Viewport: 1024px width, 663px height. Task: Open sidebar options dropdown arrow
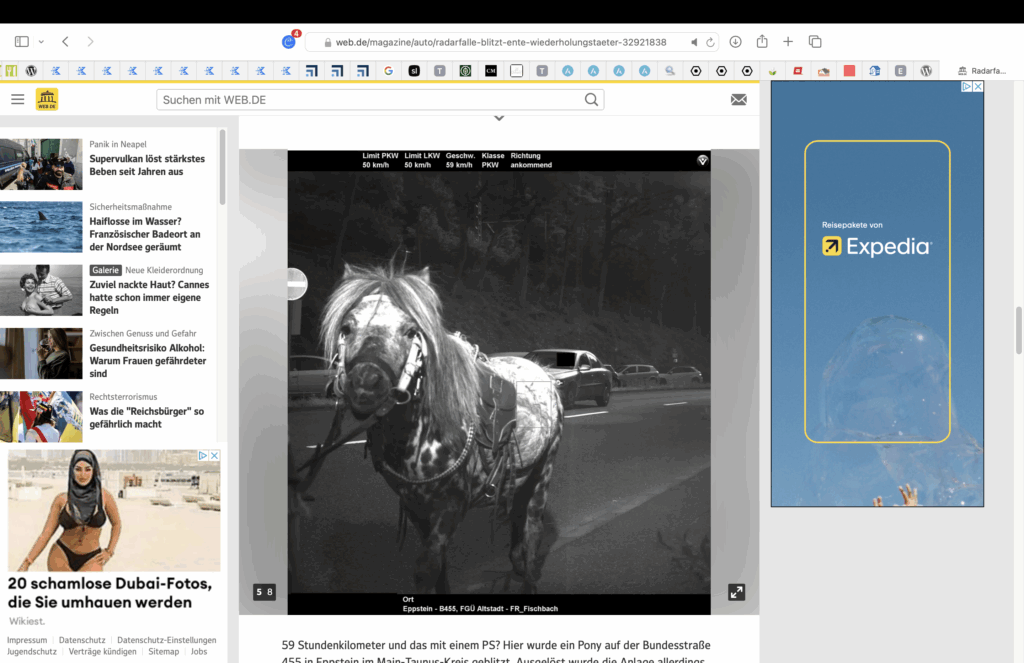pyautogui.click(x=41, y=42)
